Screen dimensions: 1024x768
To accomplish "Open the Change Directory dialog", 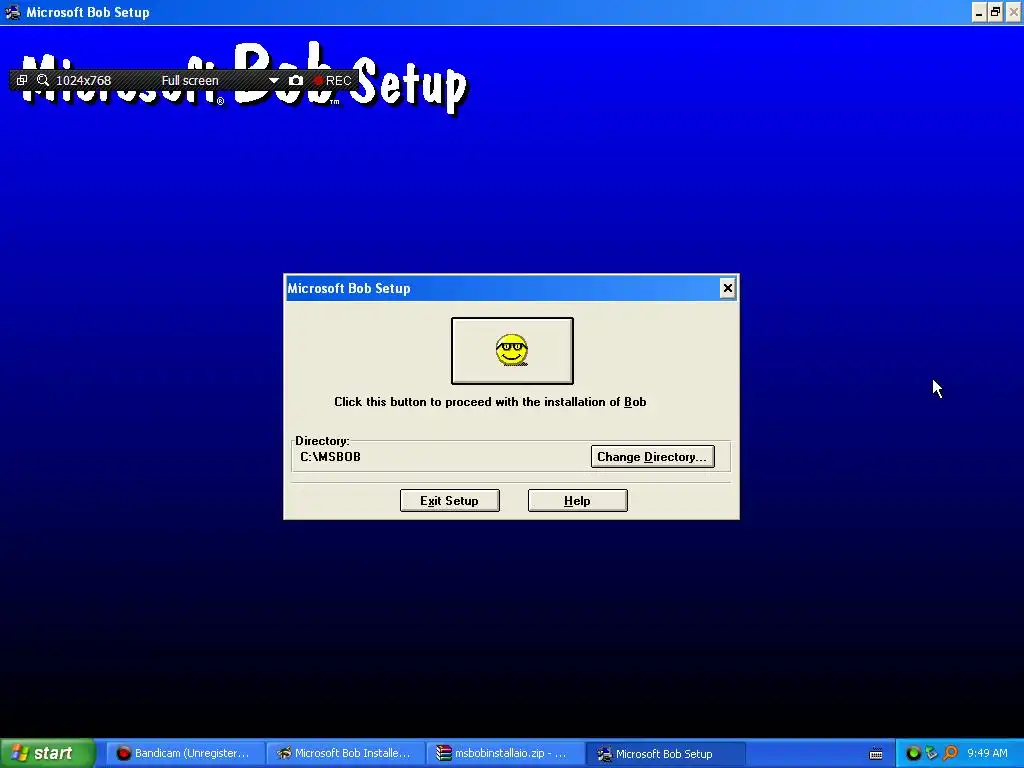I will pos(652,456).
